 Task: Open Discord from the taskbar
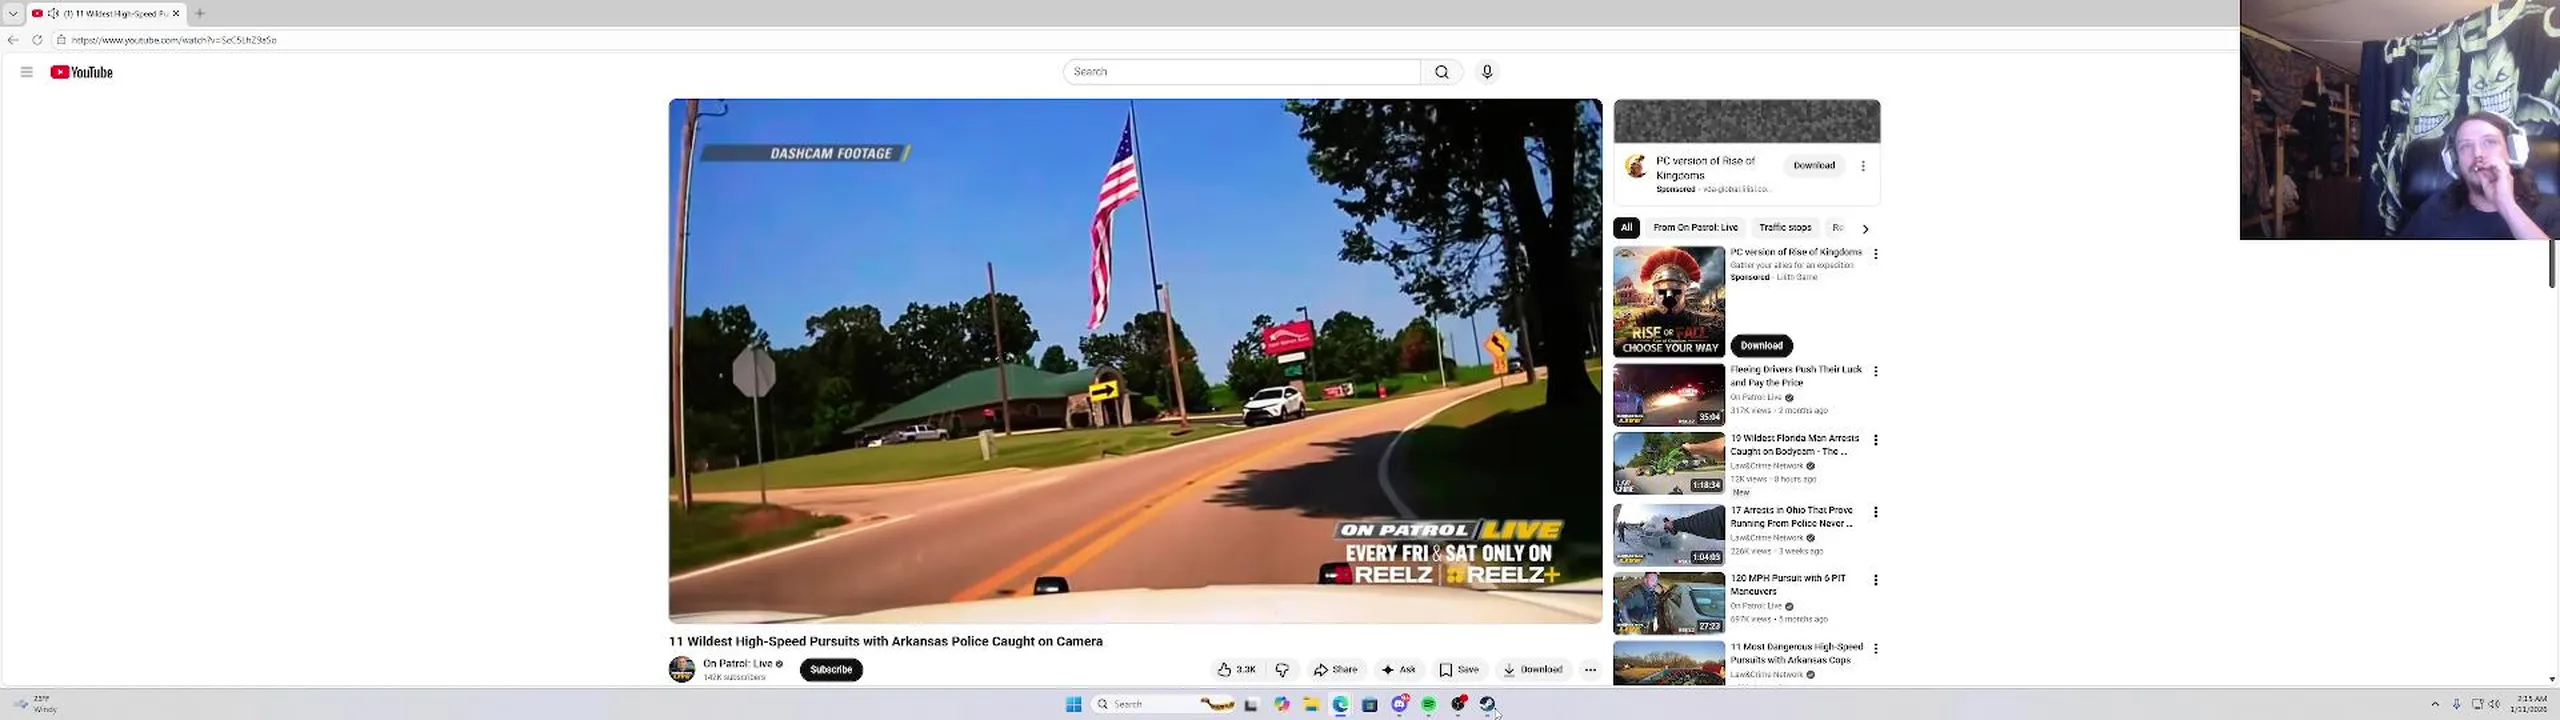coord(1400,705)
